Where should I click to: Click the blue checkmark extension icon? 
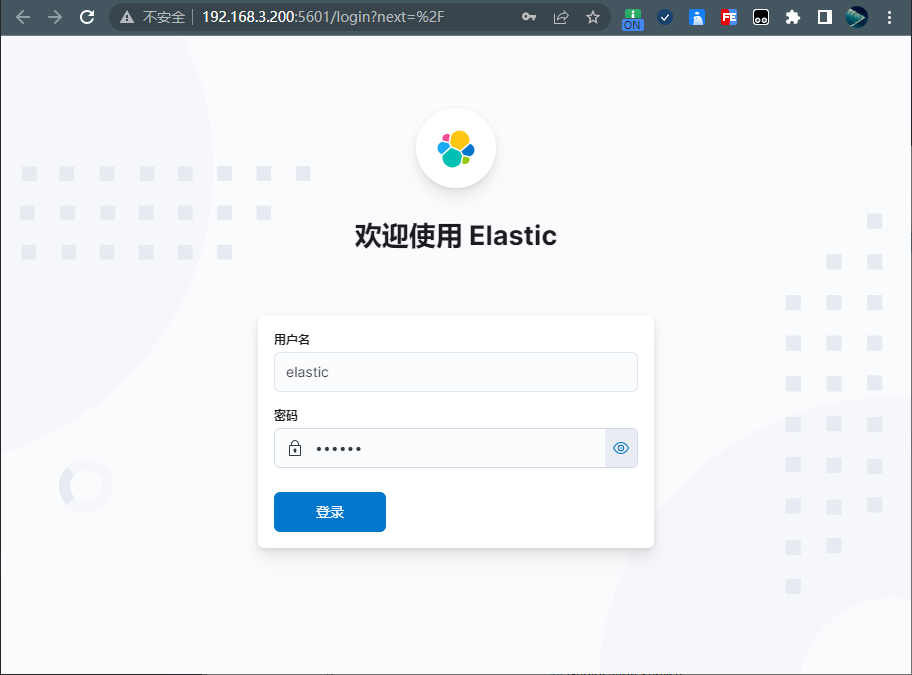pyautogui.click(x=665, y=17)
